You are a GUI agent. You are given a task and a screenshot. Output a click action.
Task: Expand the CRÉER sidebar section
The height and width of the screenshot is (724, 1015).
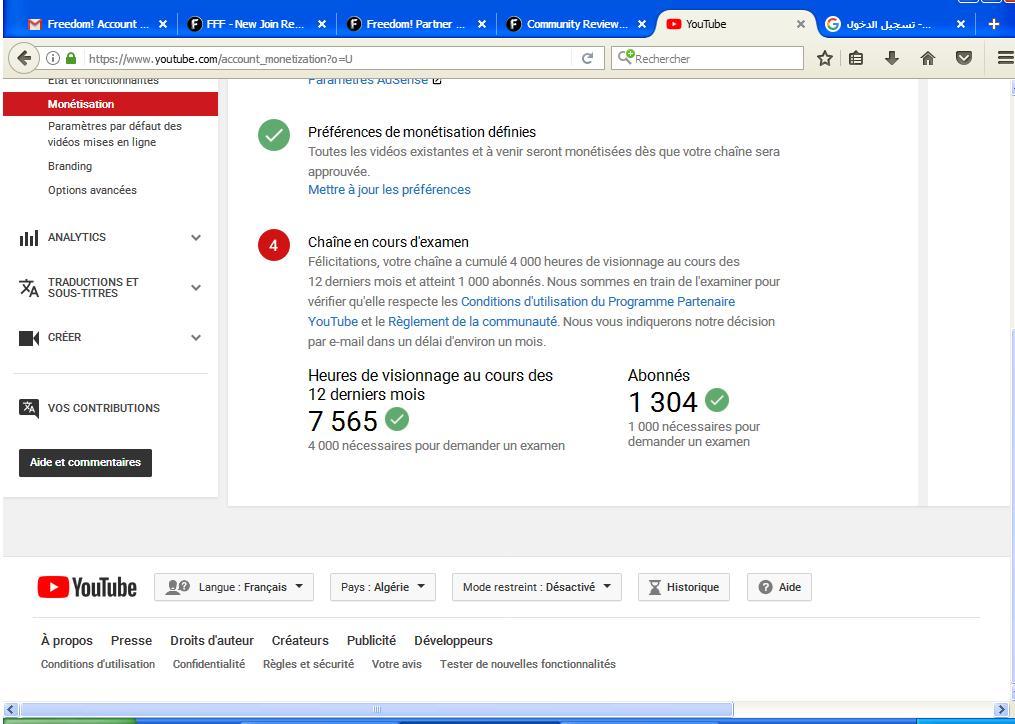111,337
